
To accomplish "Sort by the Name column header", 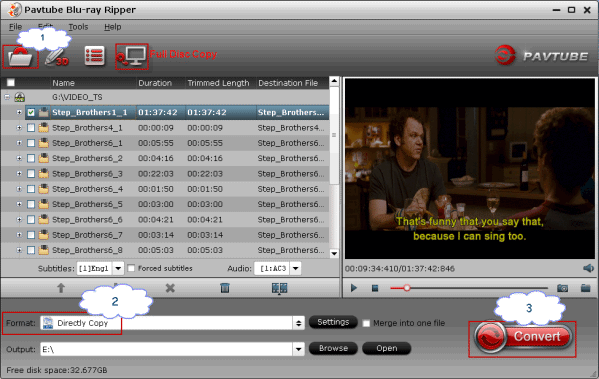I will pos(93,83).
